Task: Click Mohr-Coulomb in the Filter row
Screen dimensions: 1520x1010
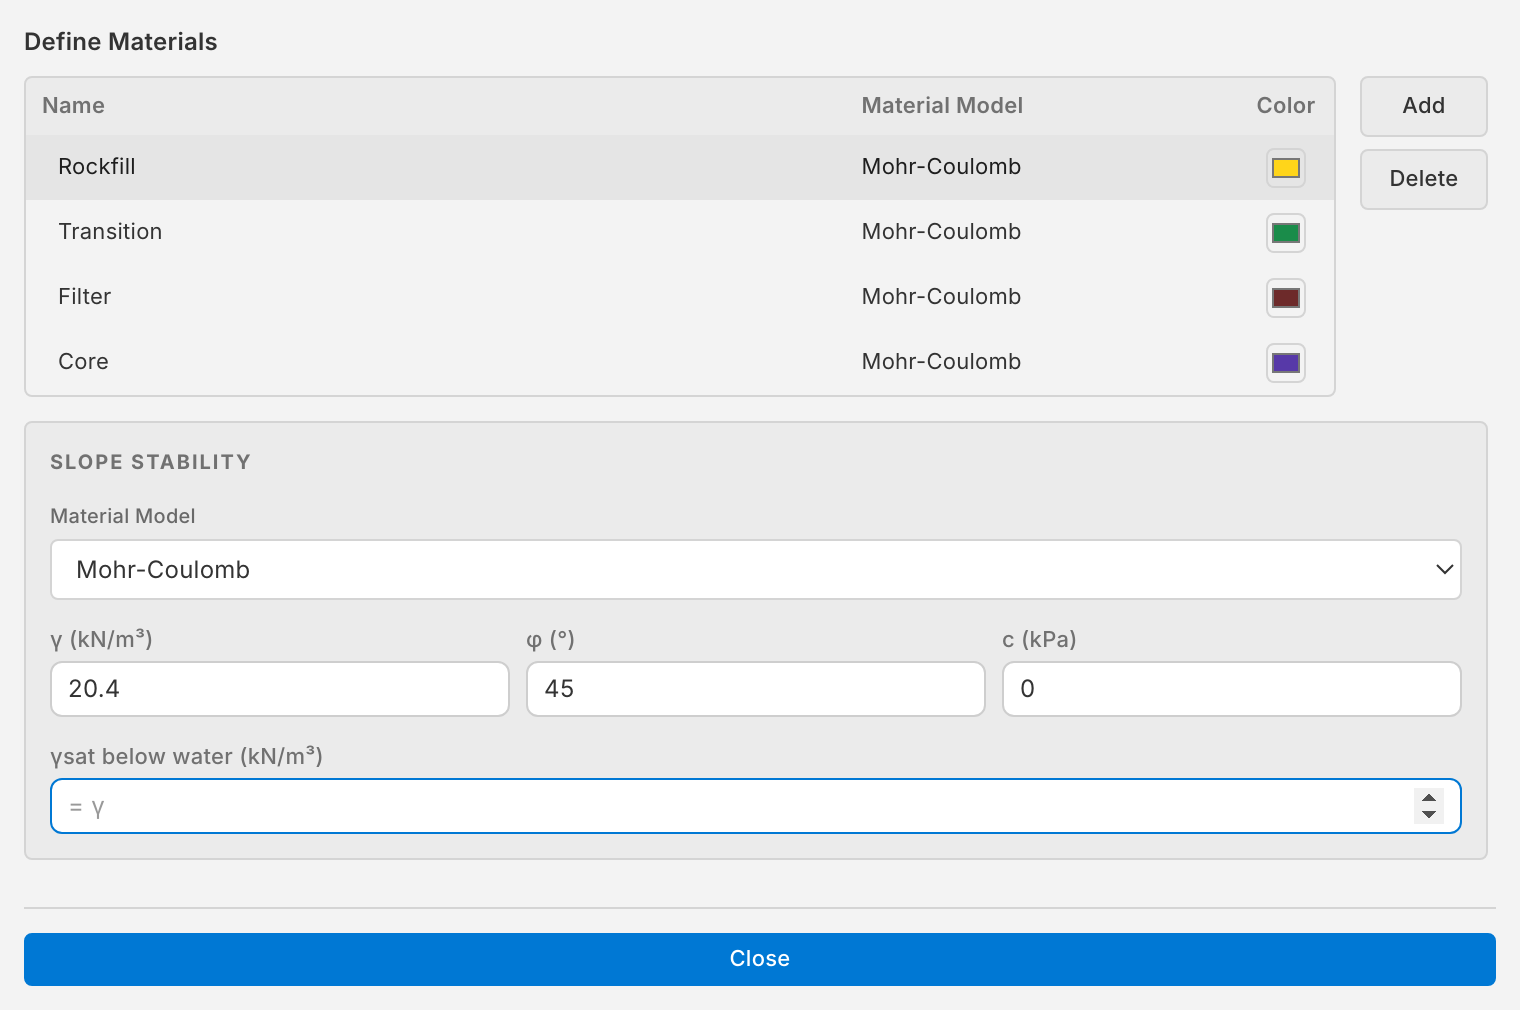Action: tap(941, 297)
